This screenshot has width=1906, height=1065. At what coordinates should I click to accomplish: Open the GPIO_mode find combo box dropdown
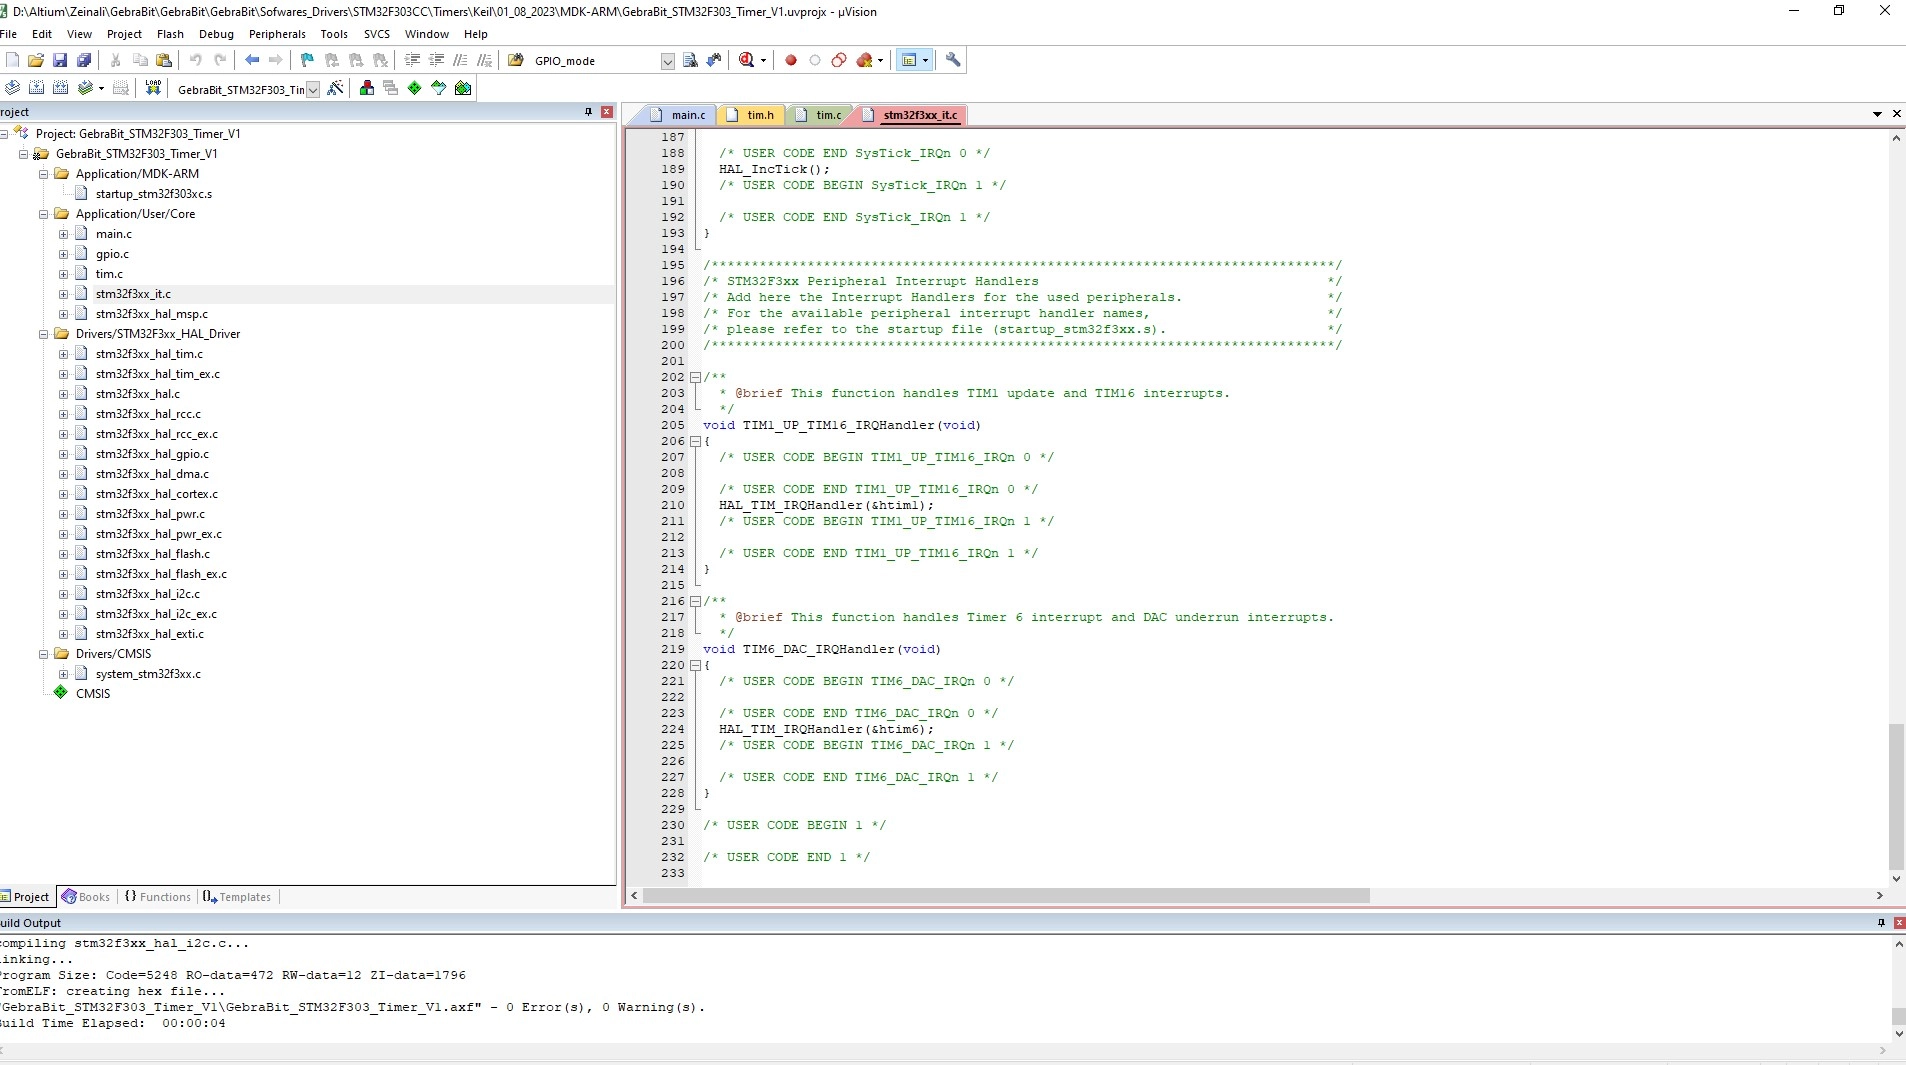pos(668,61)
